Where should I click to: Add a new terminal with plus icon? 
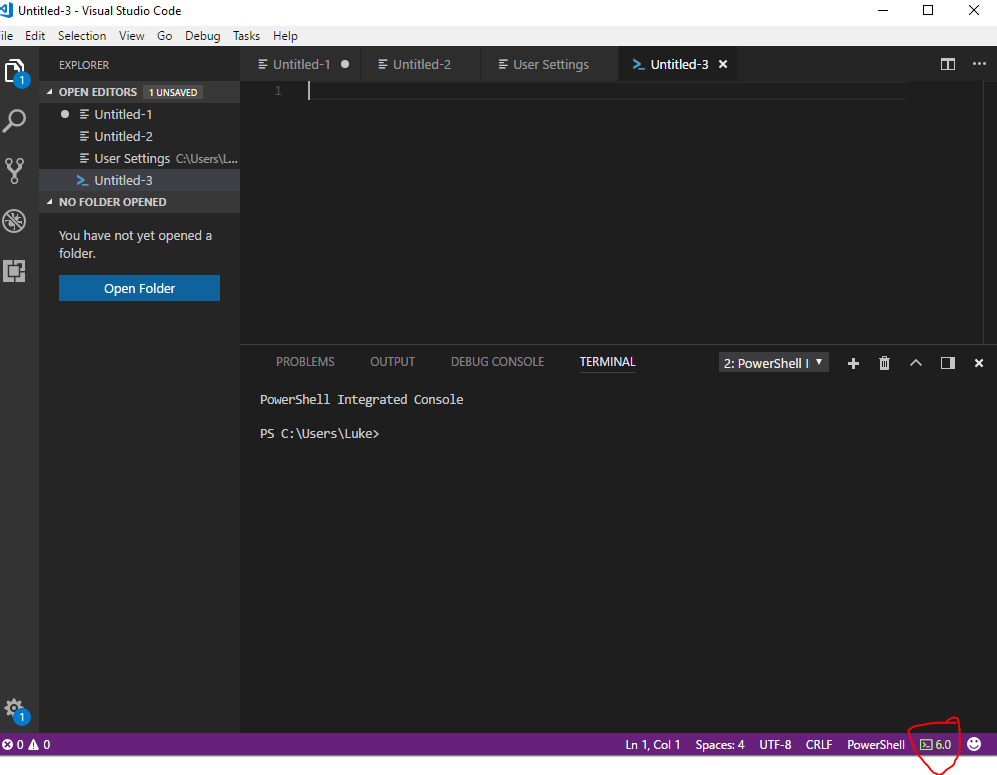click(853, 363)
